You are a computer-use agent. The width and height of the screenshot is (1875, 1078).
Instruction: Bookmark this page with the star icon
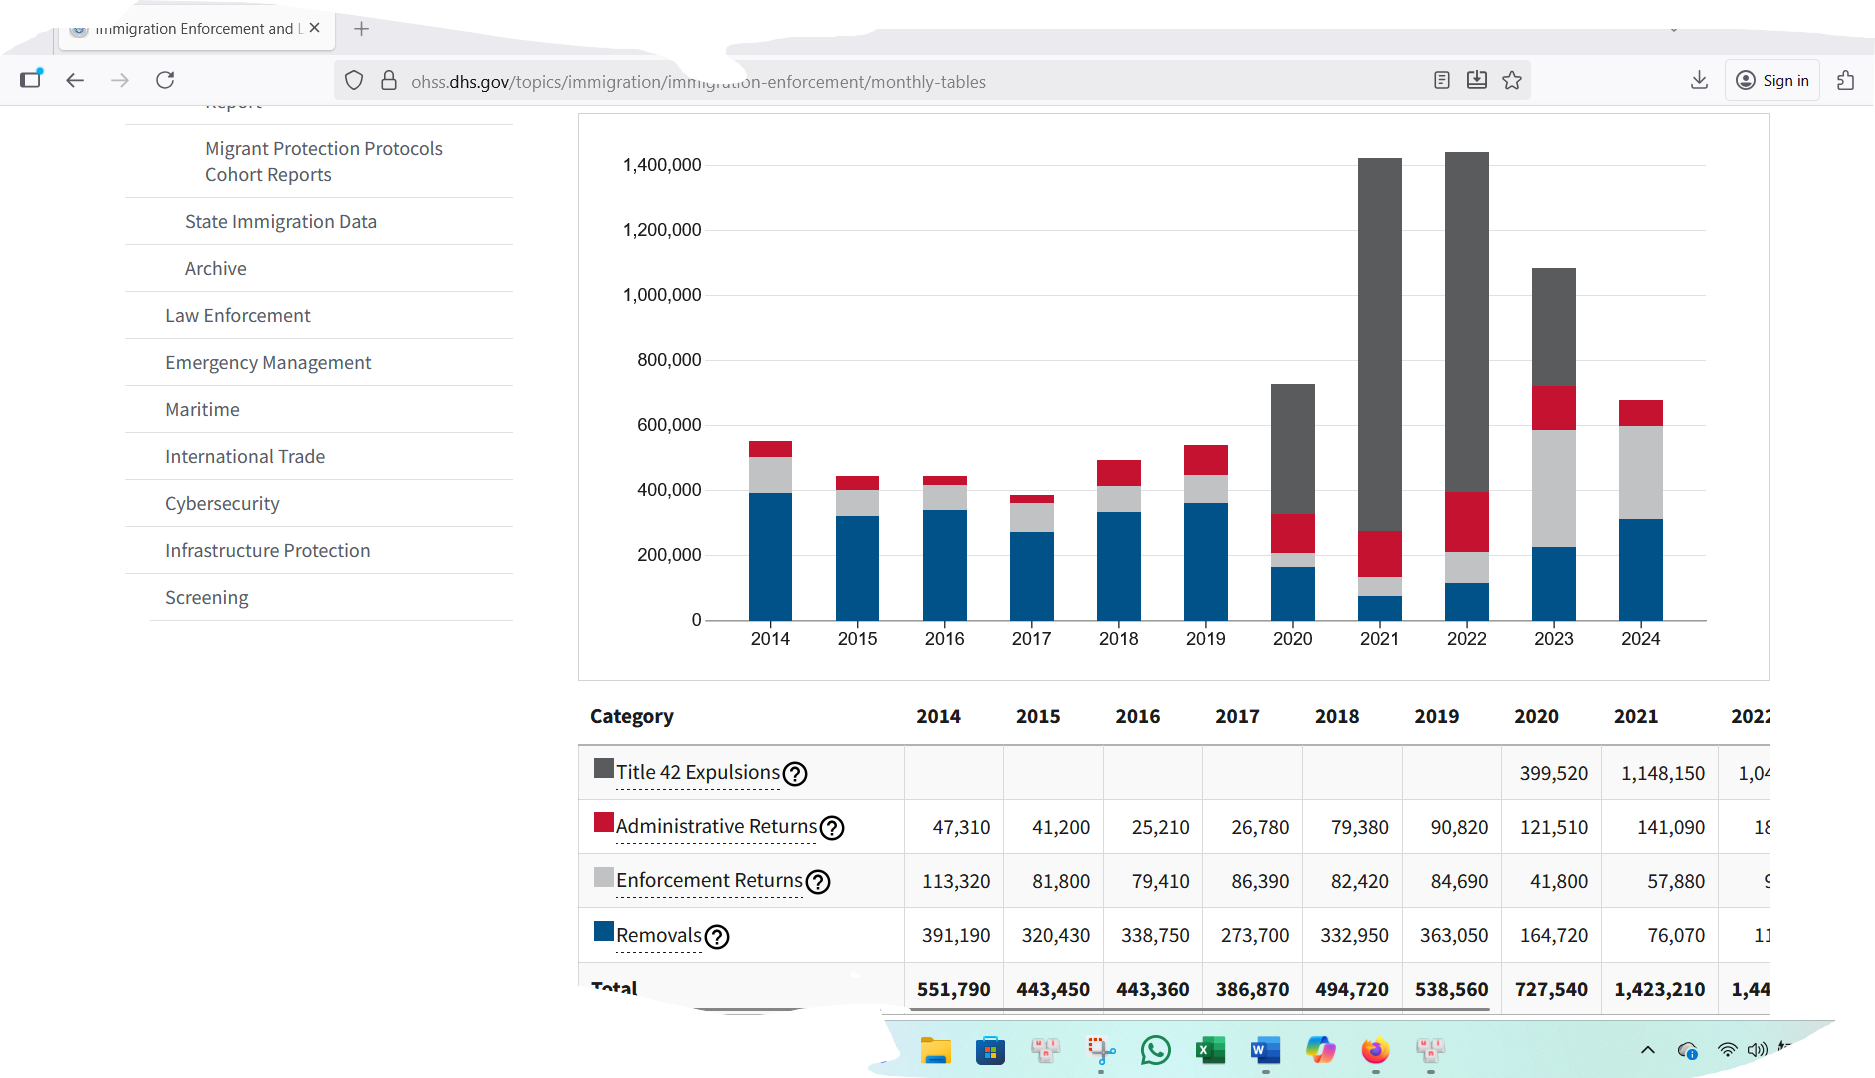click(1512, 81)
